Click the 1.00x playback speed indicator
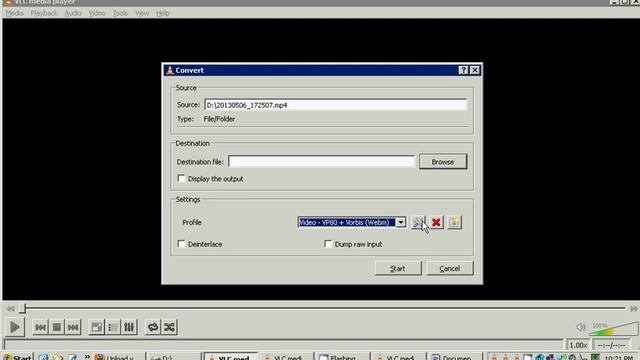The height and width of the screenshot is (360, 640). tap(578, 345)
